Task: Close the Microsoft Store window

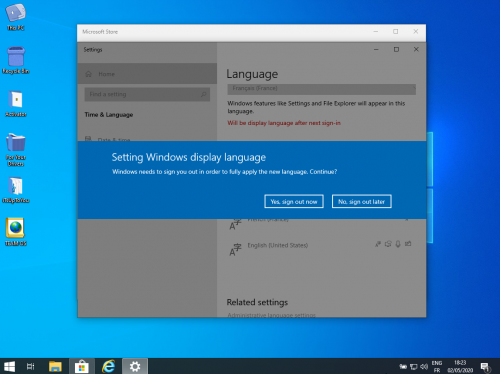Action: (416, 31)
